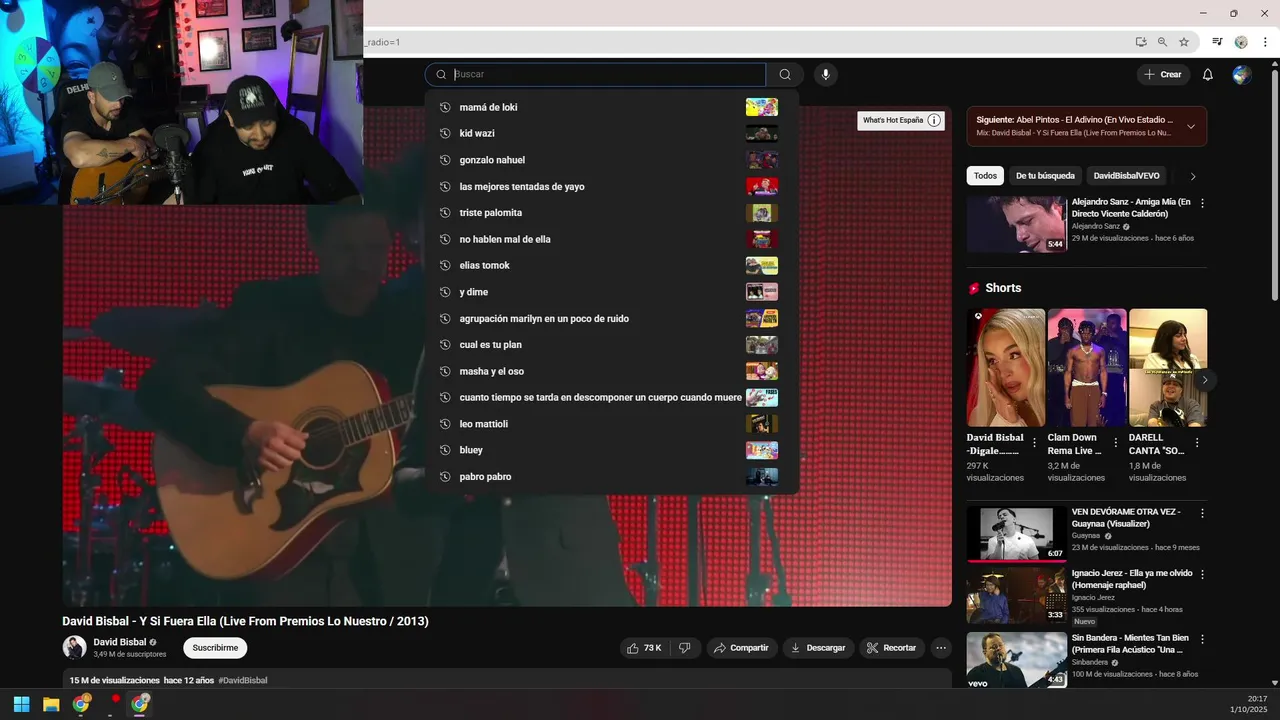Open Ignacio Jerez Ella ya me olvido title

(x=1131, y=579)
